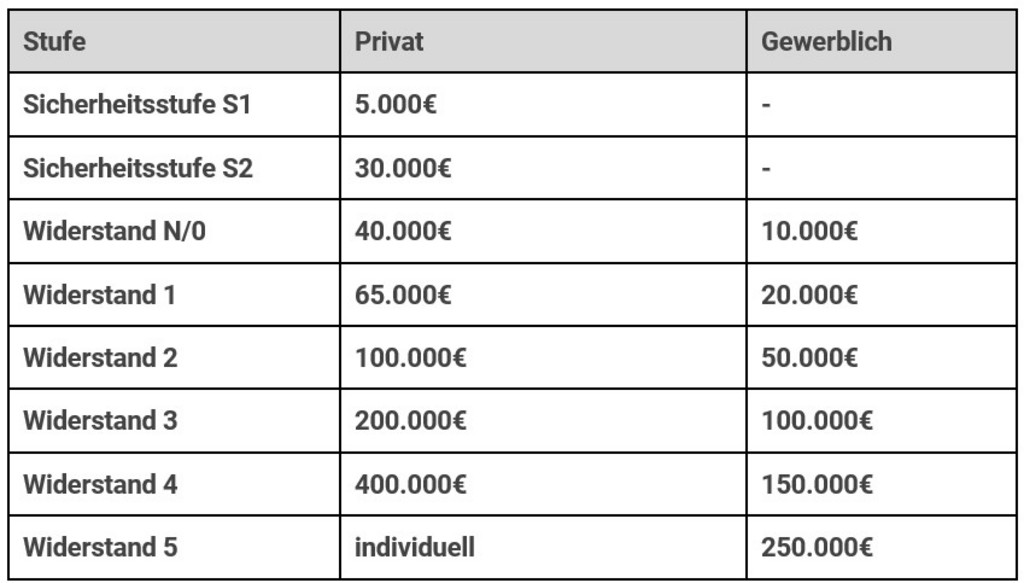Click the 400.000€ Privat value

pos(411,484)
